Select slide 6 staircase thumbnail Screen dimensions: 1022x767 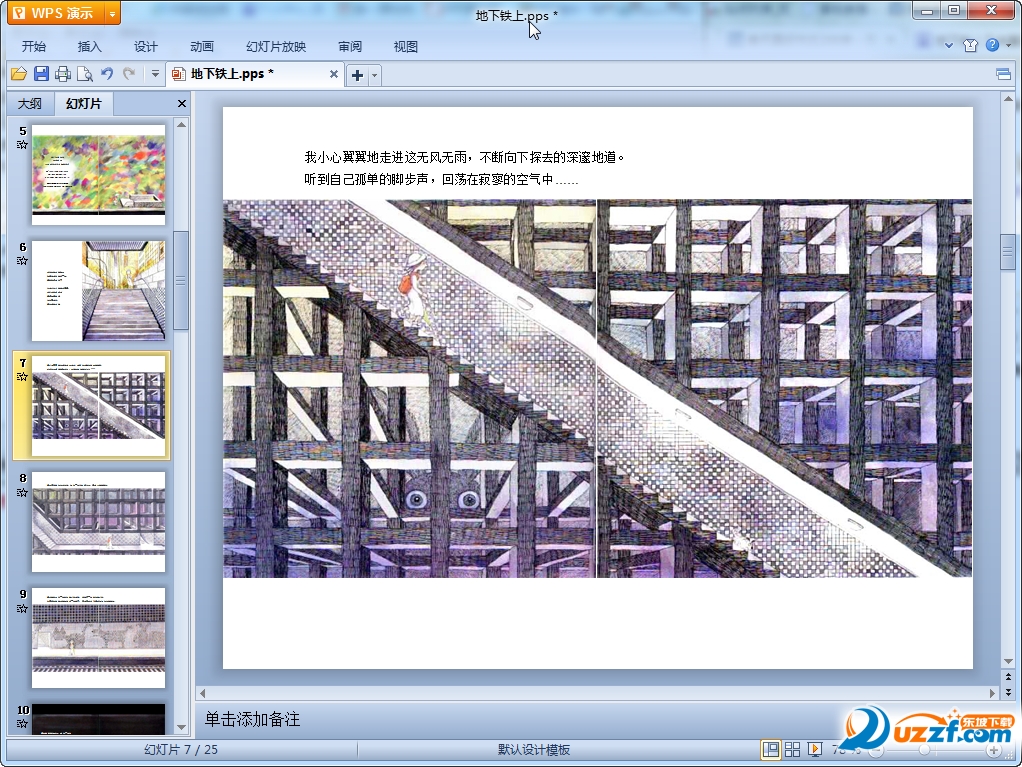pos(98,291)
